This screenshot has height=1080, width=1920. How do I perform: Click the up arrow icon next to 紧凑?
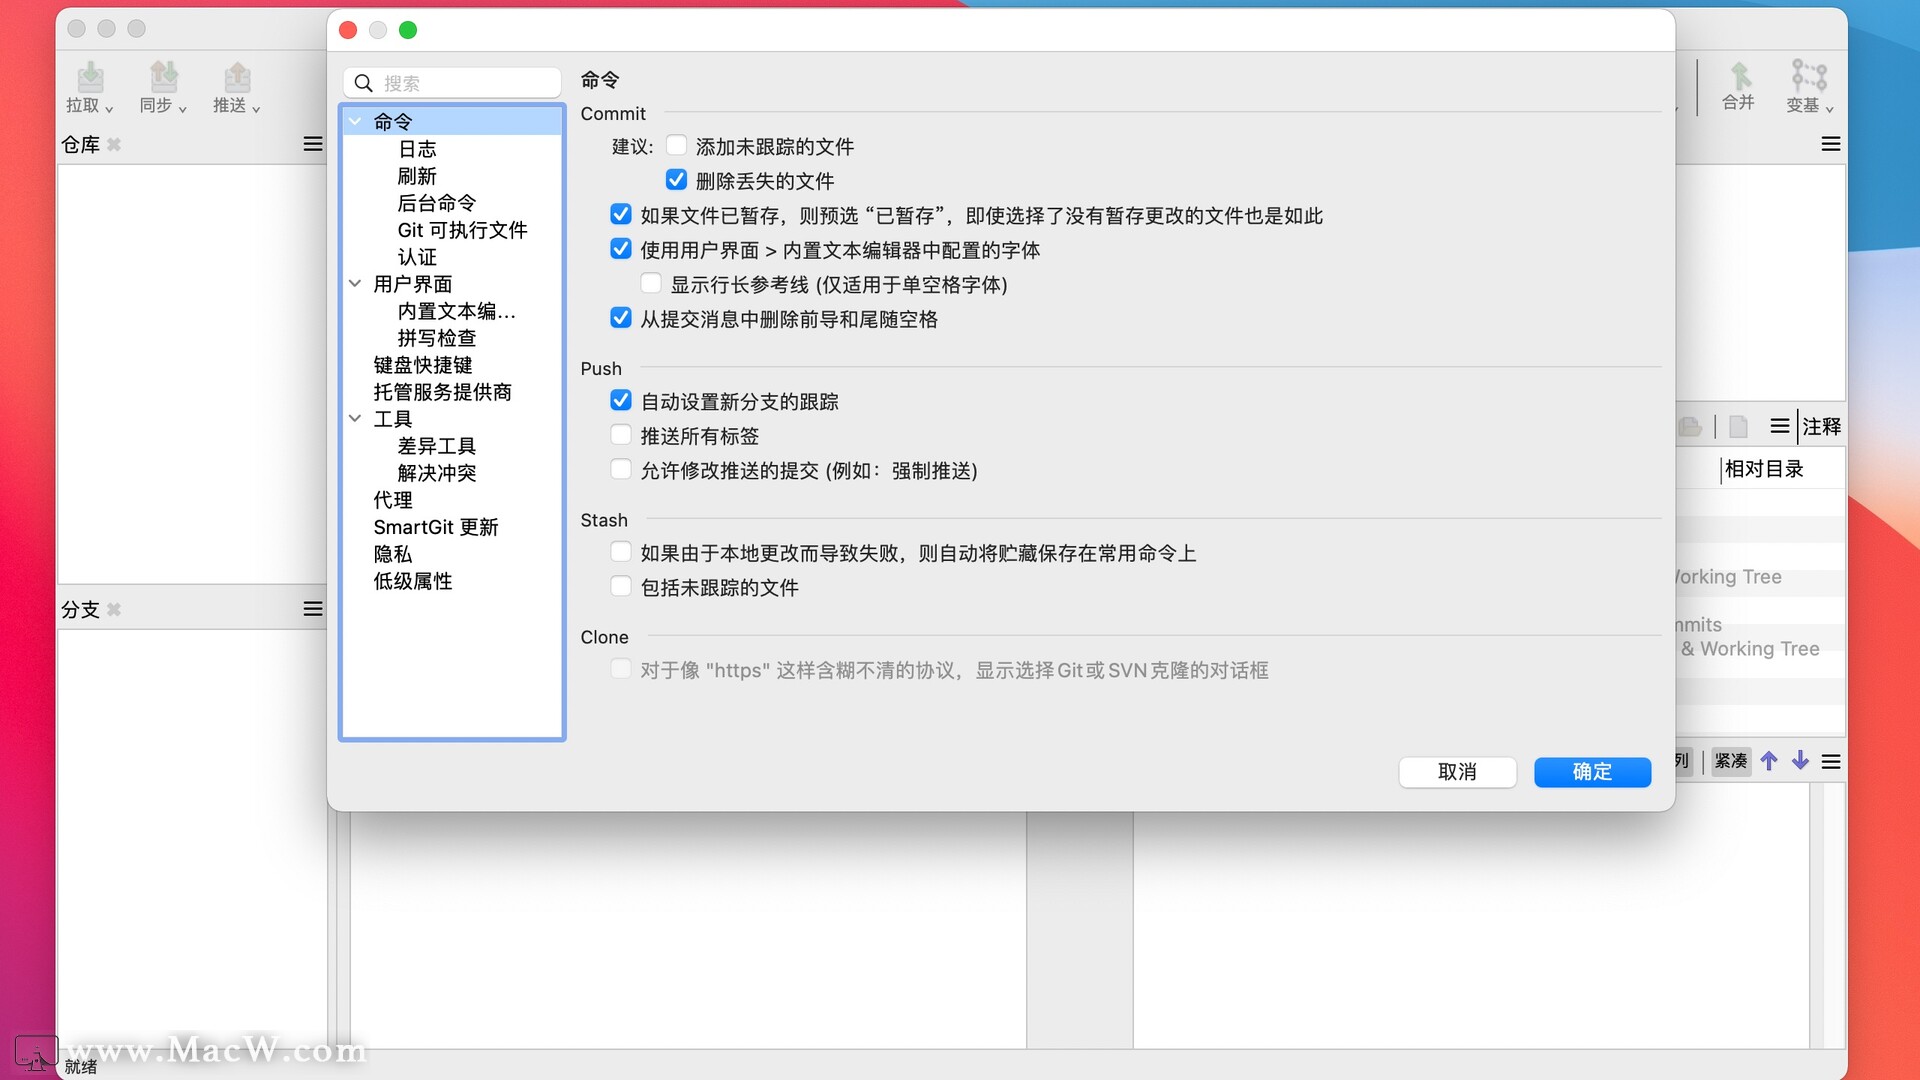(x=1769, y=761)
